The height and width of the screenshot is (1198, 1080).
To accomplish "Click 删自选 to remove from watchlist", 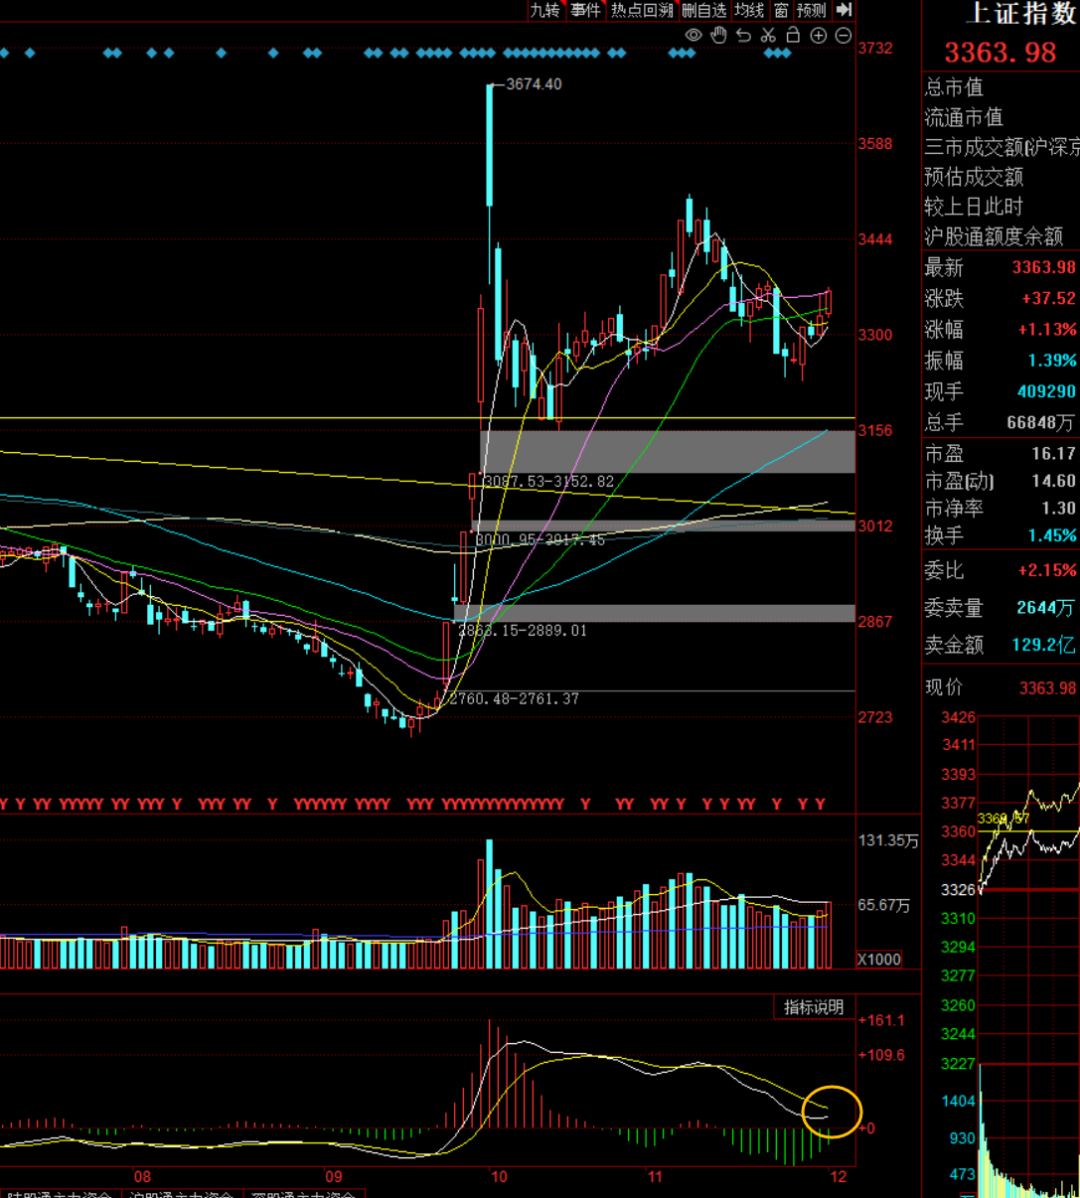I will click(x=704, y=10).
